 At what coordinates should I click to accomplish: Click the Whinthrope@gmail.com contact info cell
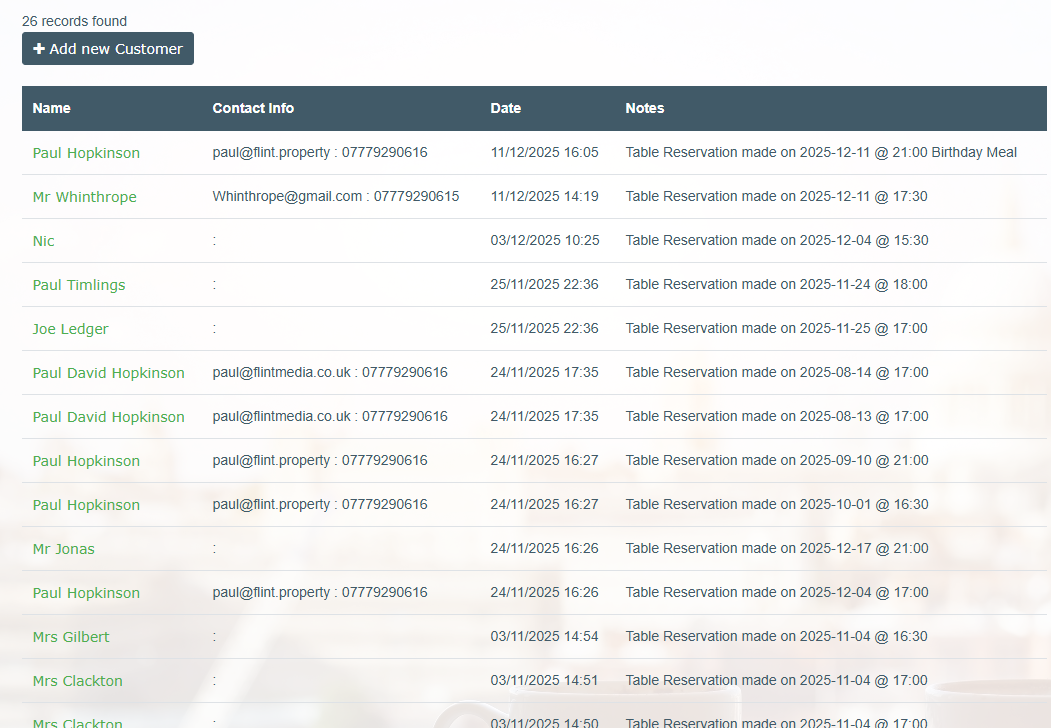click(x=335, y=197)
